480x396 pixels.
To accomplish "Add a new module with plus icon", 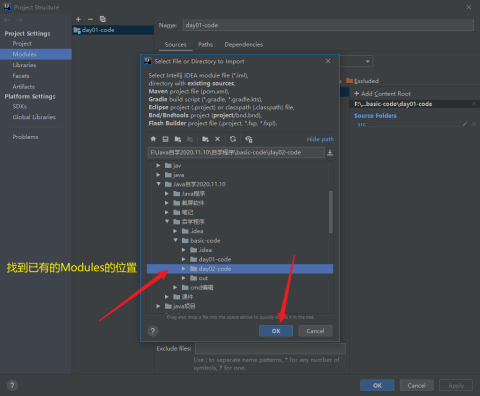I will coord(78,19).
